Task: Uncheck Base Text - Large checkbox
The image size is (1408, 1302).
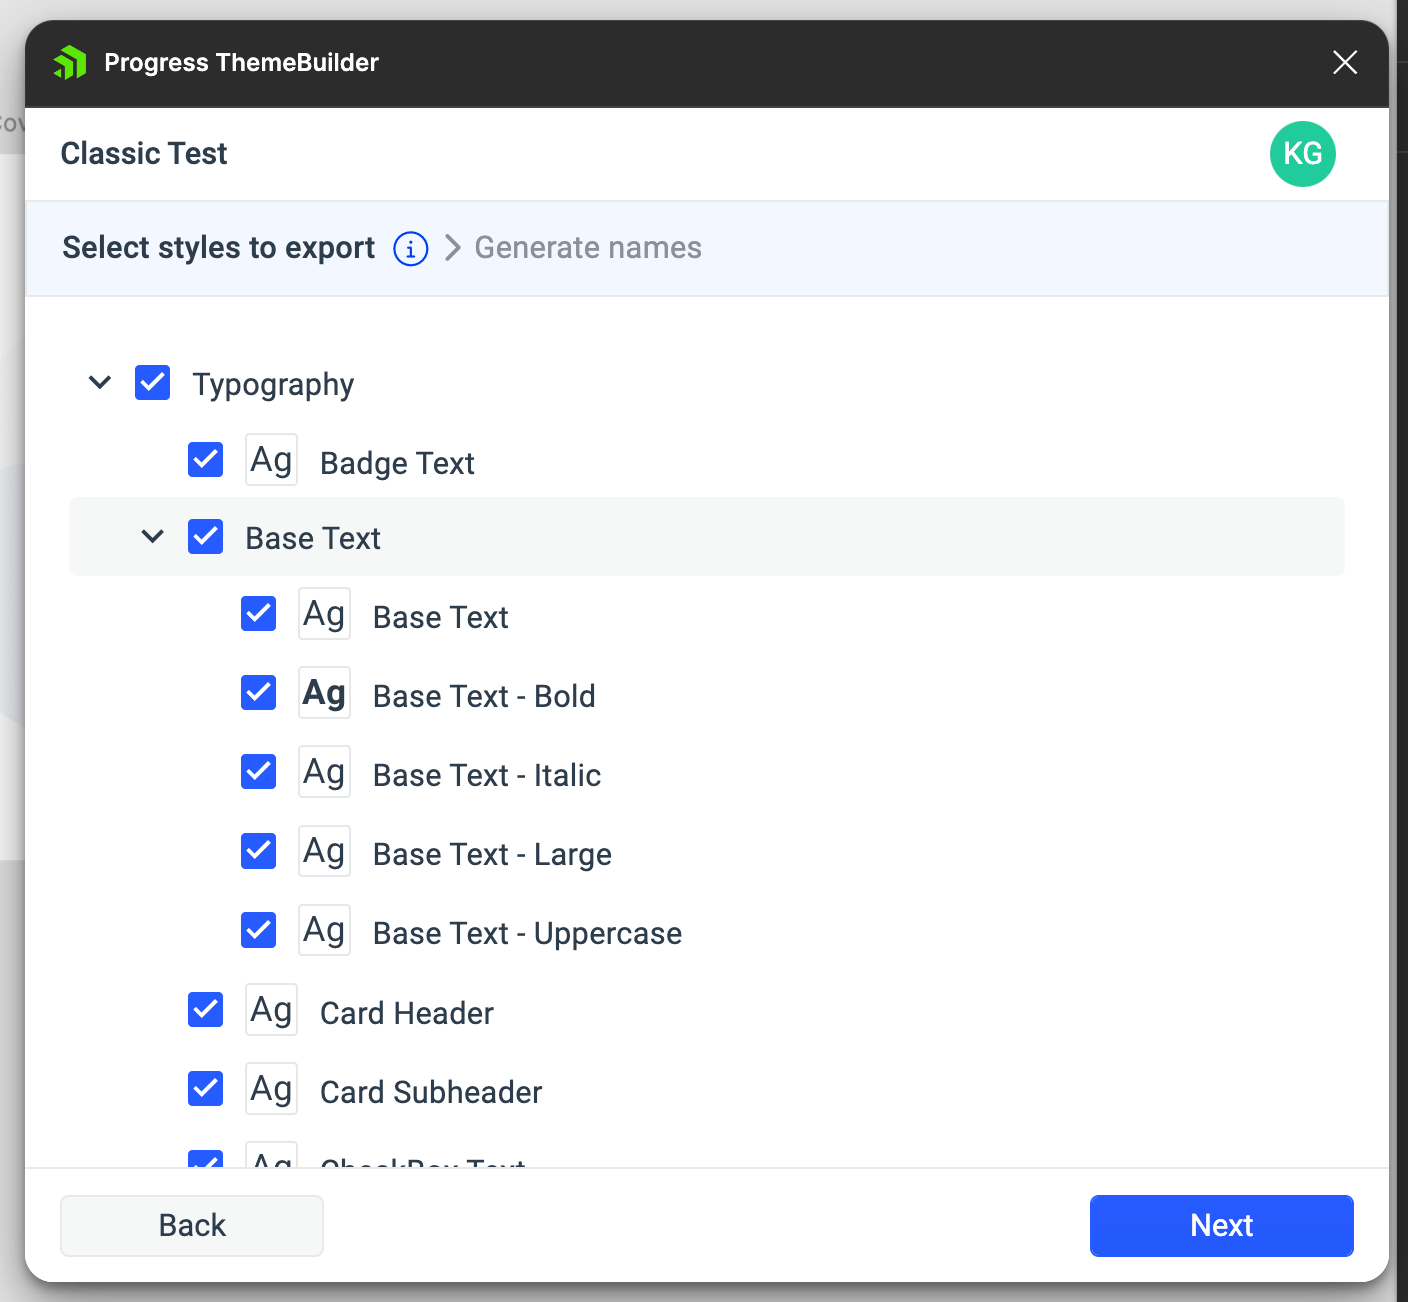Action: pyautogui.click(x=259, y=851)
